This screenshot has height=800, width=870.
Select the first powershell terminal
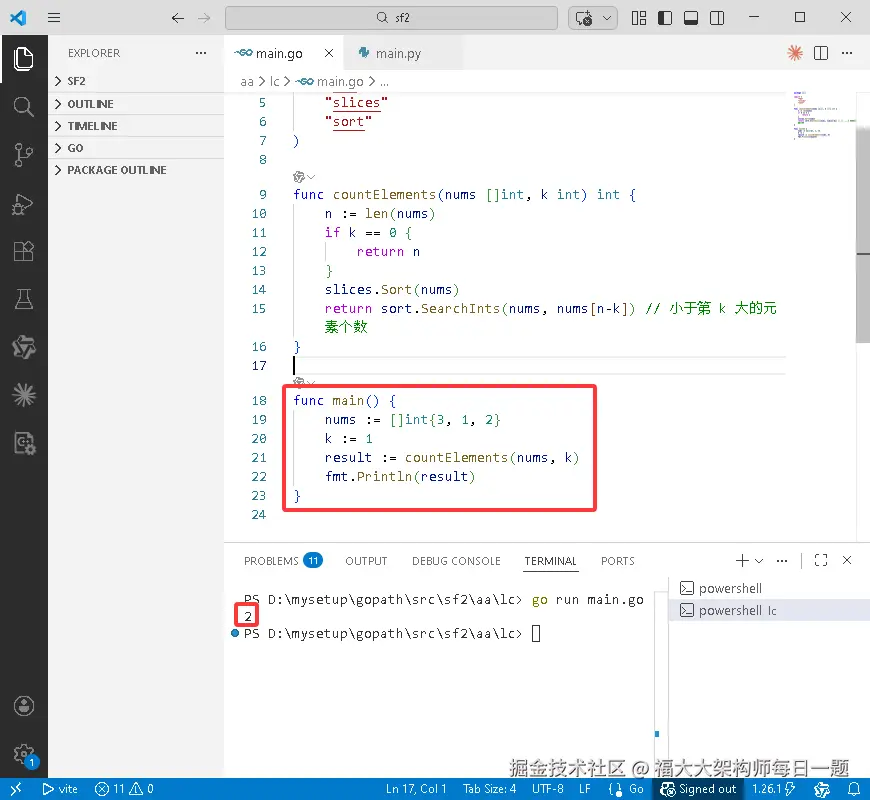(x=769, y=588)
